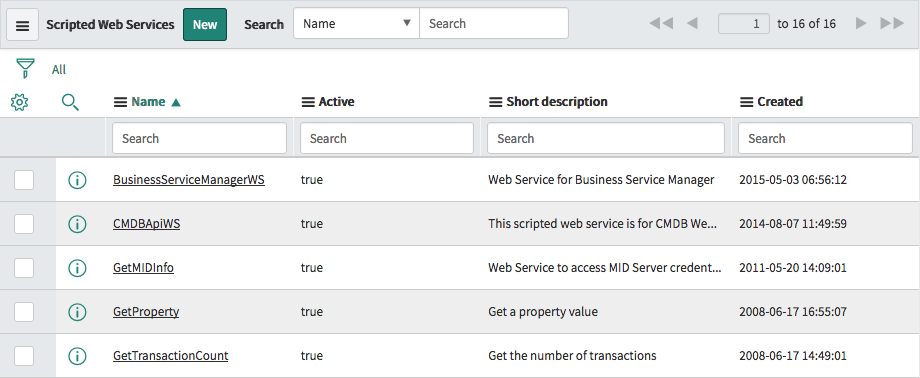The image size is (920, 378).
Task: Preview BusinessServiceManagerWS record info icon
Action: point(77,180)
